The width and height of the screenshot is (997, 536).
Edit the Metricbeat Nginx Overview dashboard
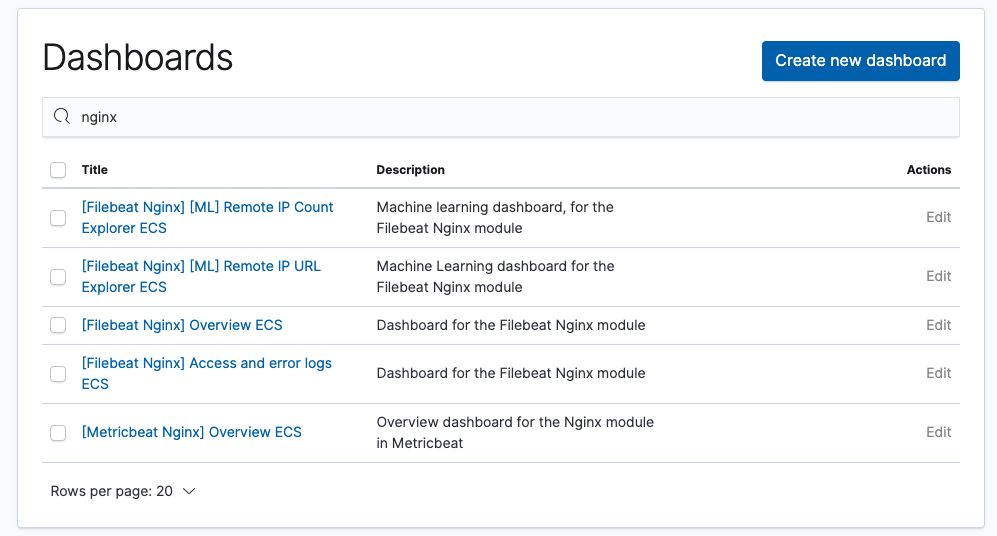point(938,433)
